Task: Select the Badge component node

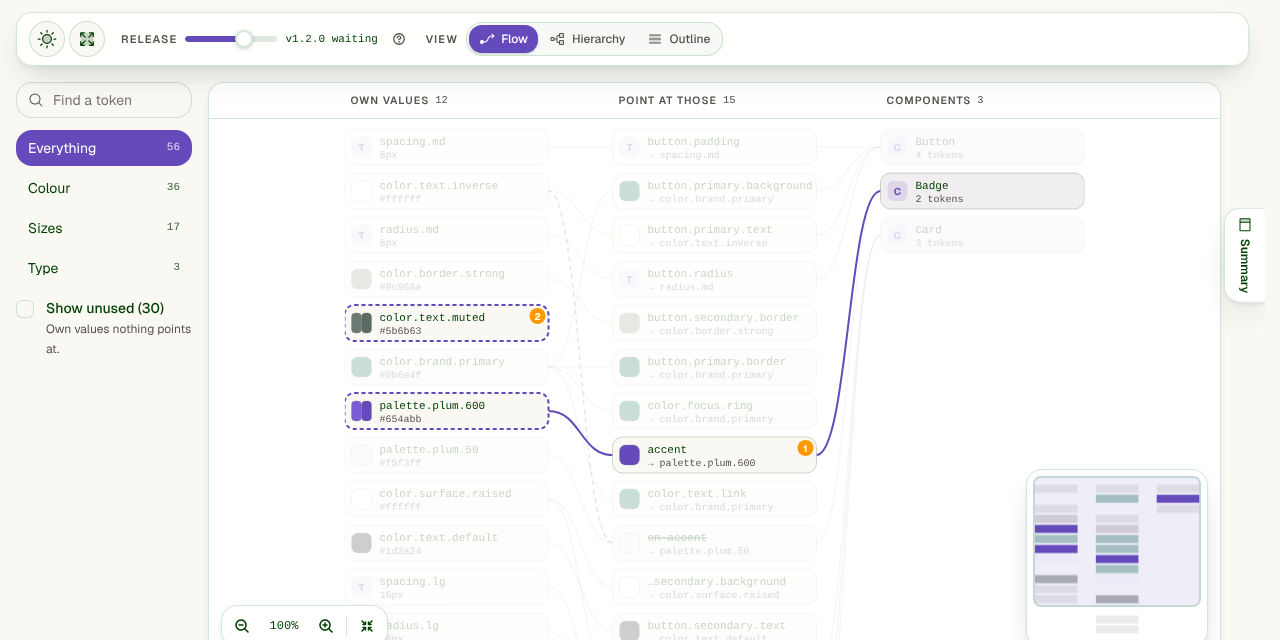Action: [x=983, y=192]
